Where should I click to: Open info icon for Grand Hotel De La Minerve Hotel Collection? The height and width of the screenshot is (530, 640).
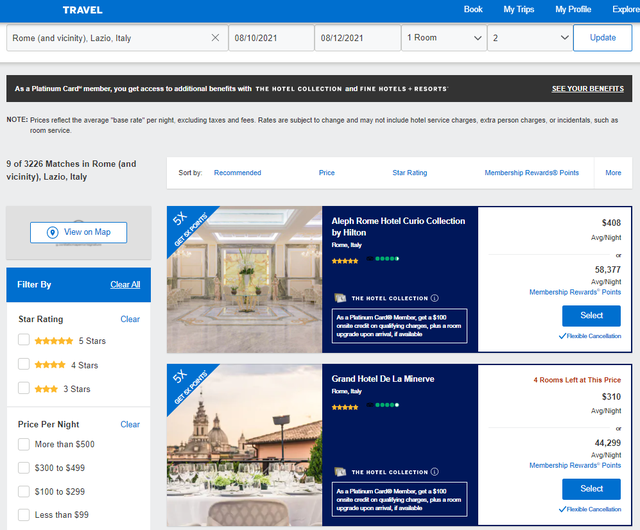435,472
